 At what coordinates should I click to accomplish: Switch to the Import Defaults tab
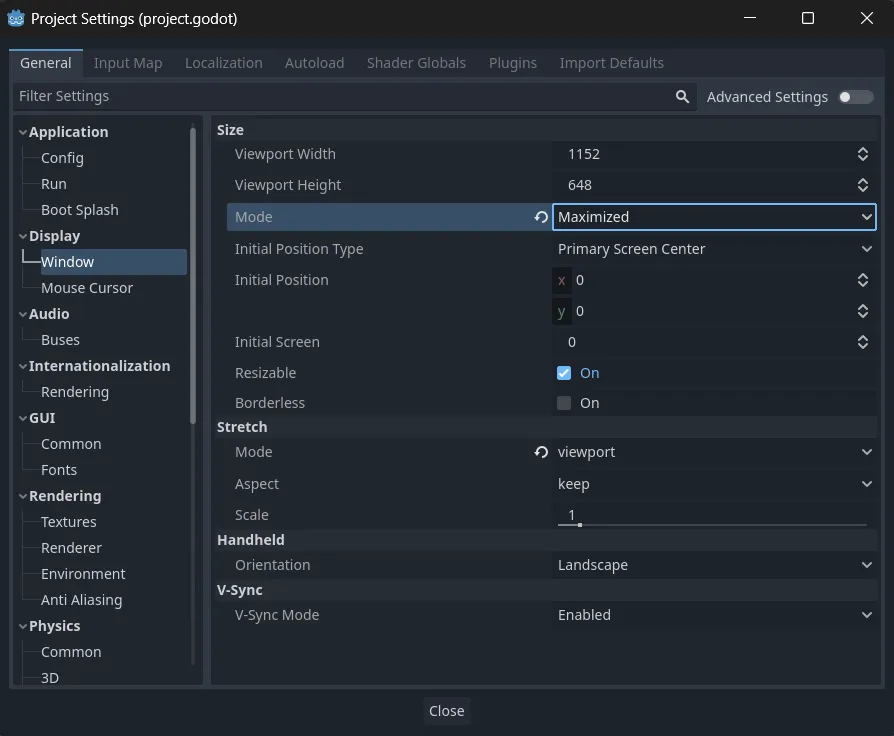coord(611,63)
